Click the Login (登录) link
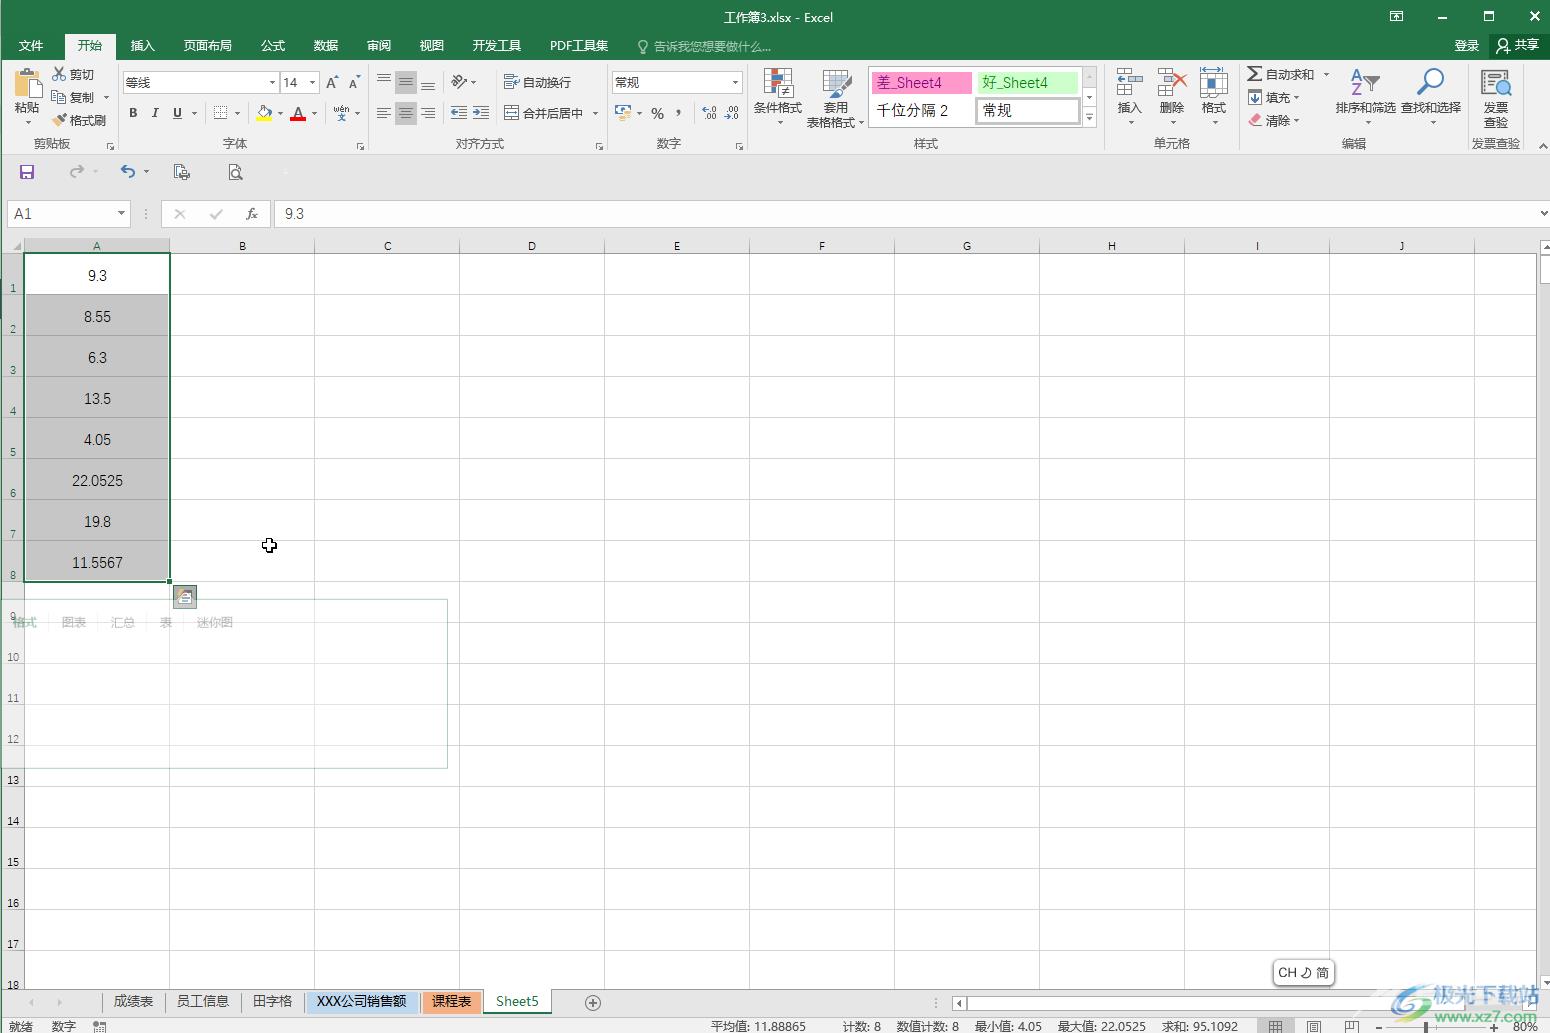Image resolution: width=1550 pixels, height=1033 pixels. tap(1466, 45)
